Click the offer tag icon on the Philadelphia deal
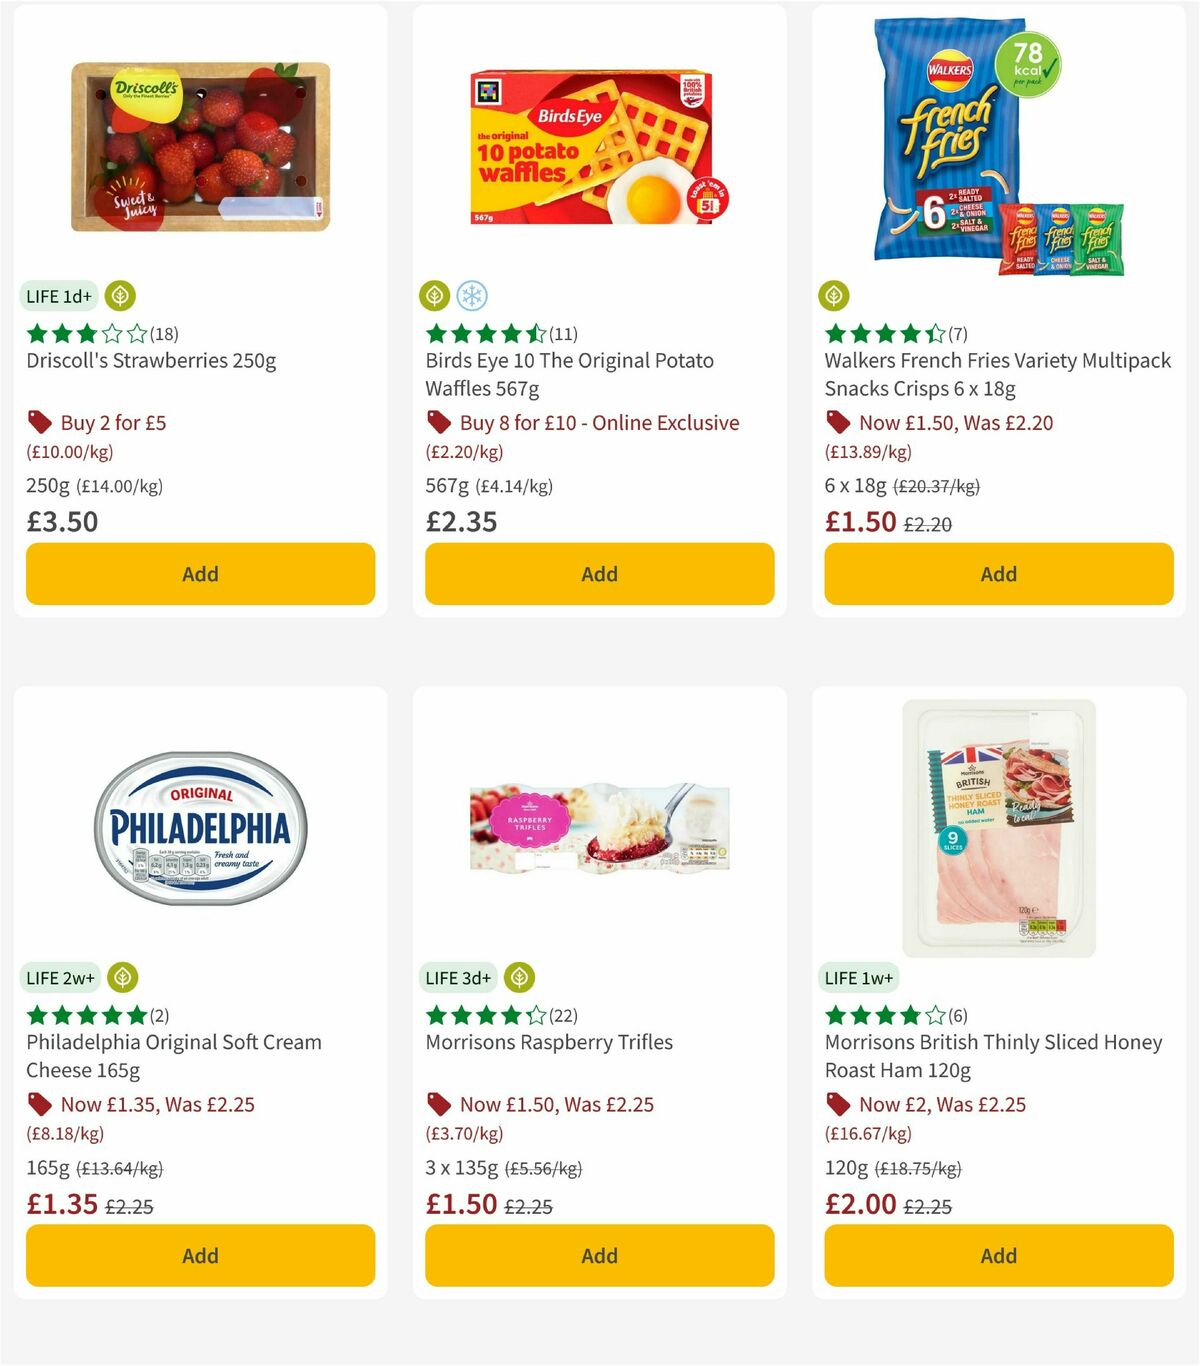This screenshot has width=1200, height=1366. pyautogui.click(x=38, y=1104)
